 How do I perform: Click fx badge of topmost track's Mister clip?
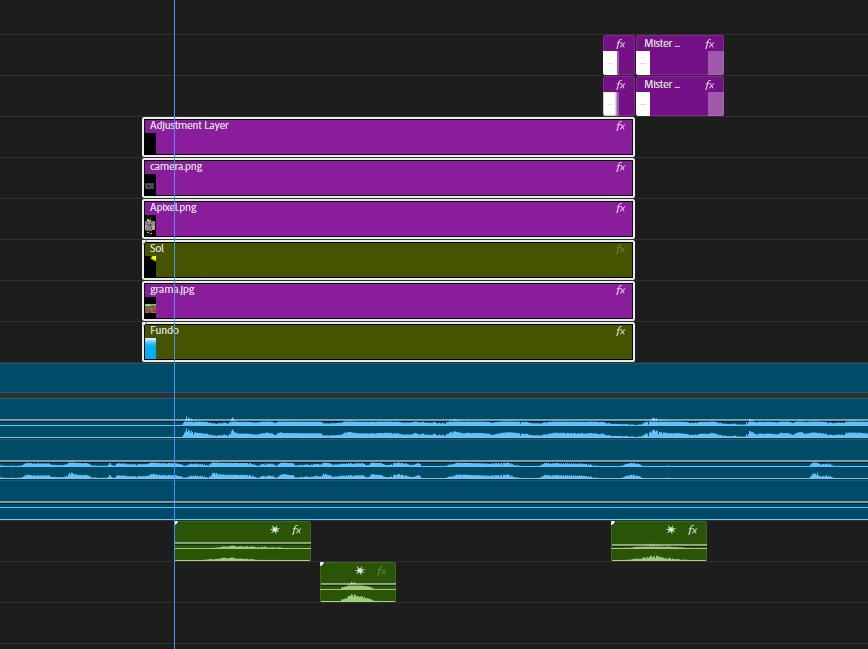(710, 44)
